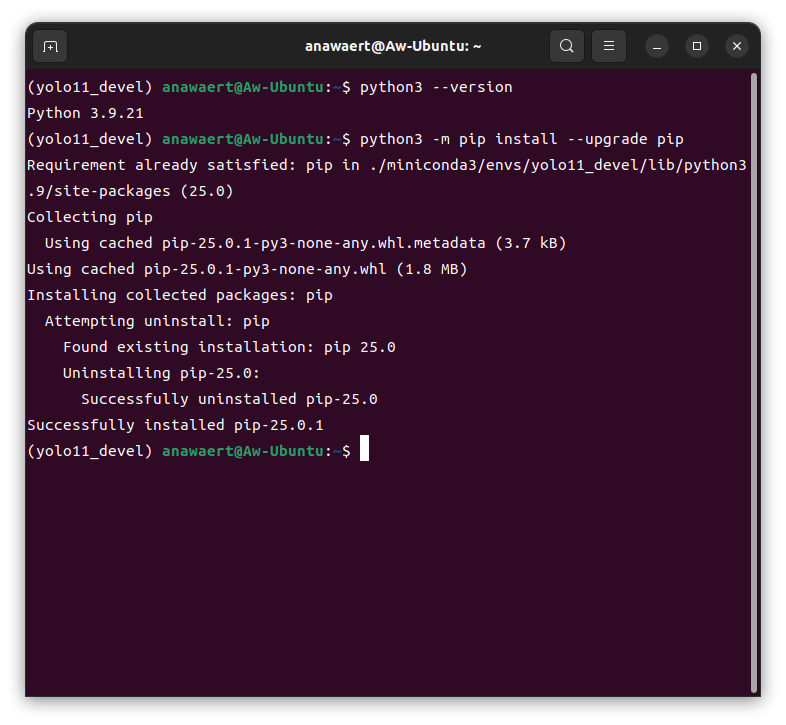Viewport: 786px width, 725px height.
Task: Minimize the terminal window
Action: click(x=657, y=46)
